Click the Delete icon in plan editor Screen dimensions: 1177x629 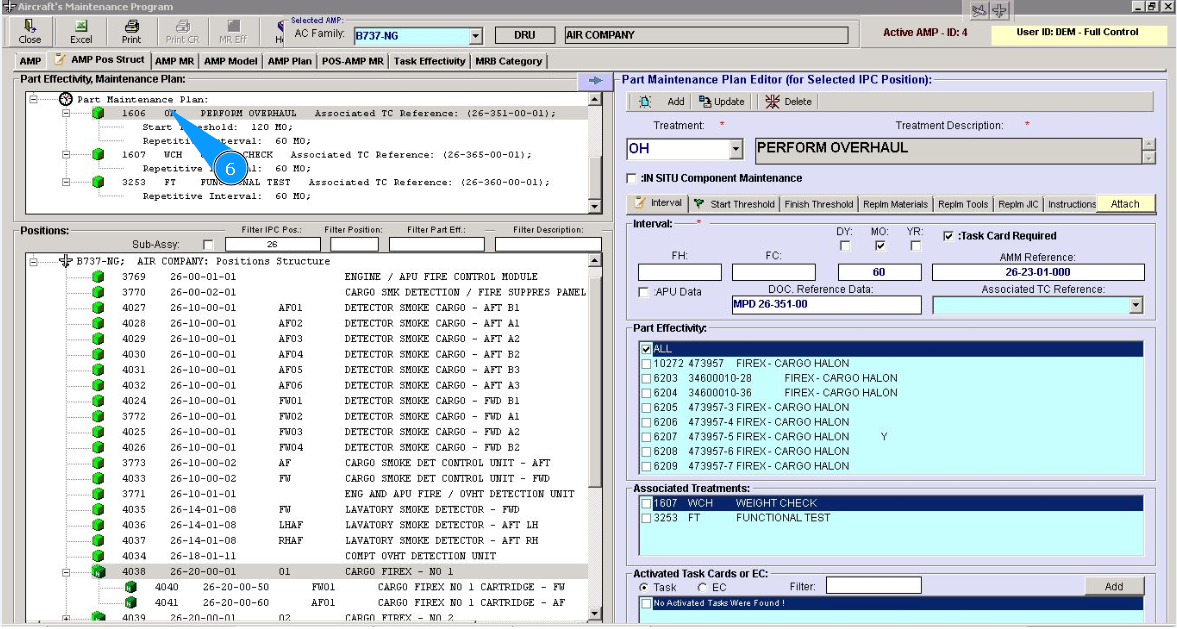point(772,102)
